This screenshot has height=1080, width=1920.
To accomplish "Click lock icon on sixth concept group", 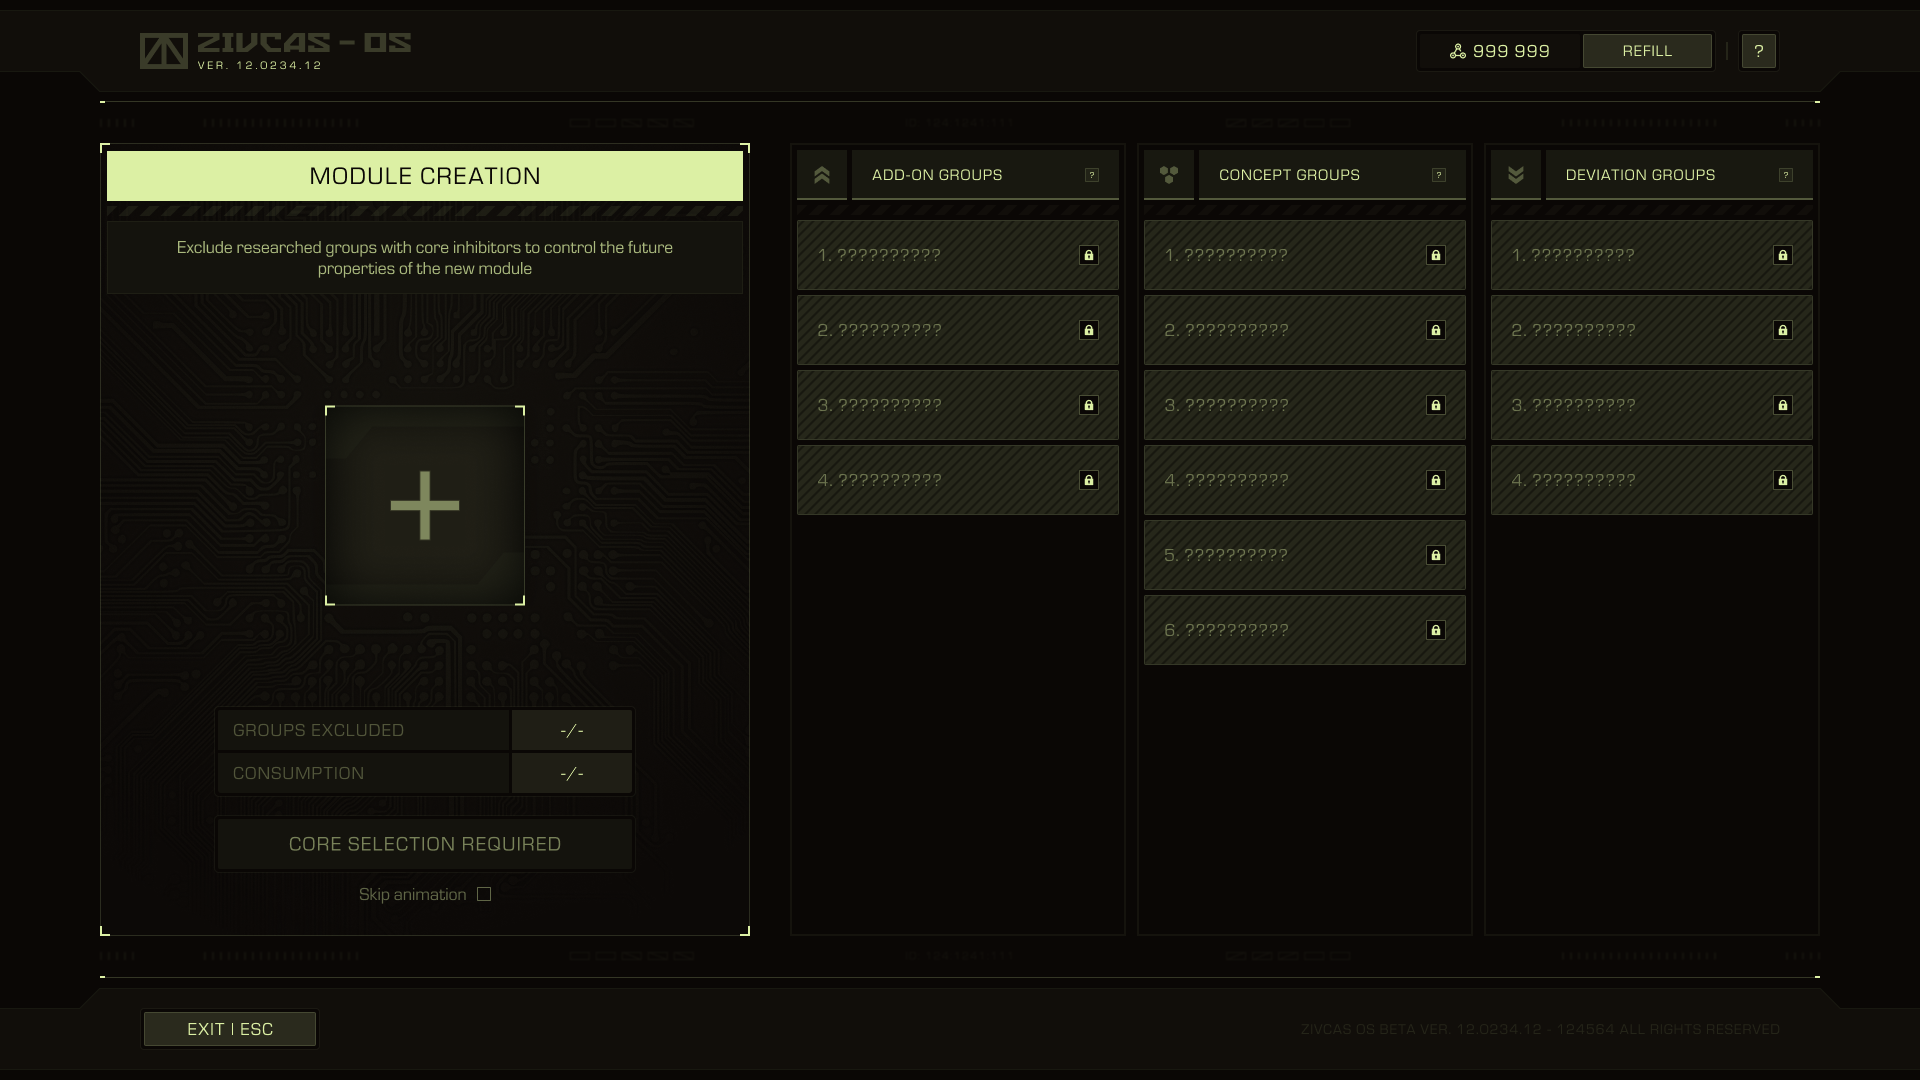I will tap(1436, 630).
